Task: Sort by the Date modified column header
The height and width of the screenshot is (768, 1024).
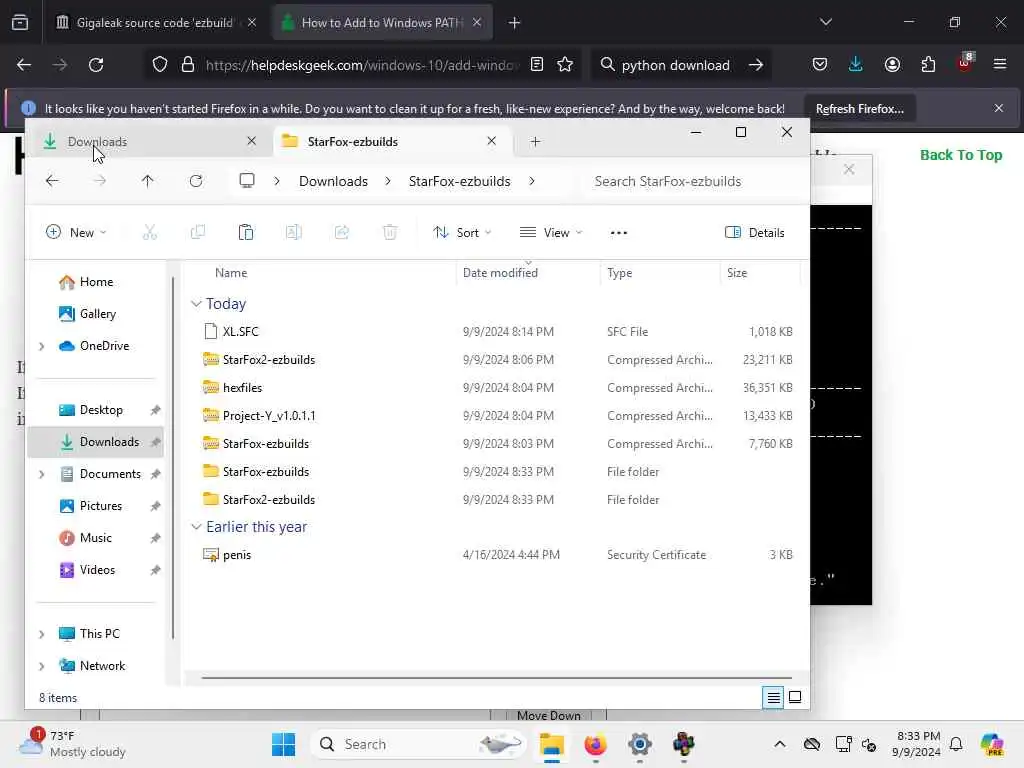Action: point(500,273)
